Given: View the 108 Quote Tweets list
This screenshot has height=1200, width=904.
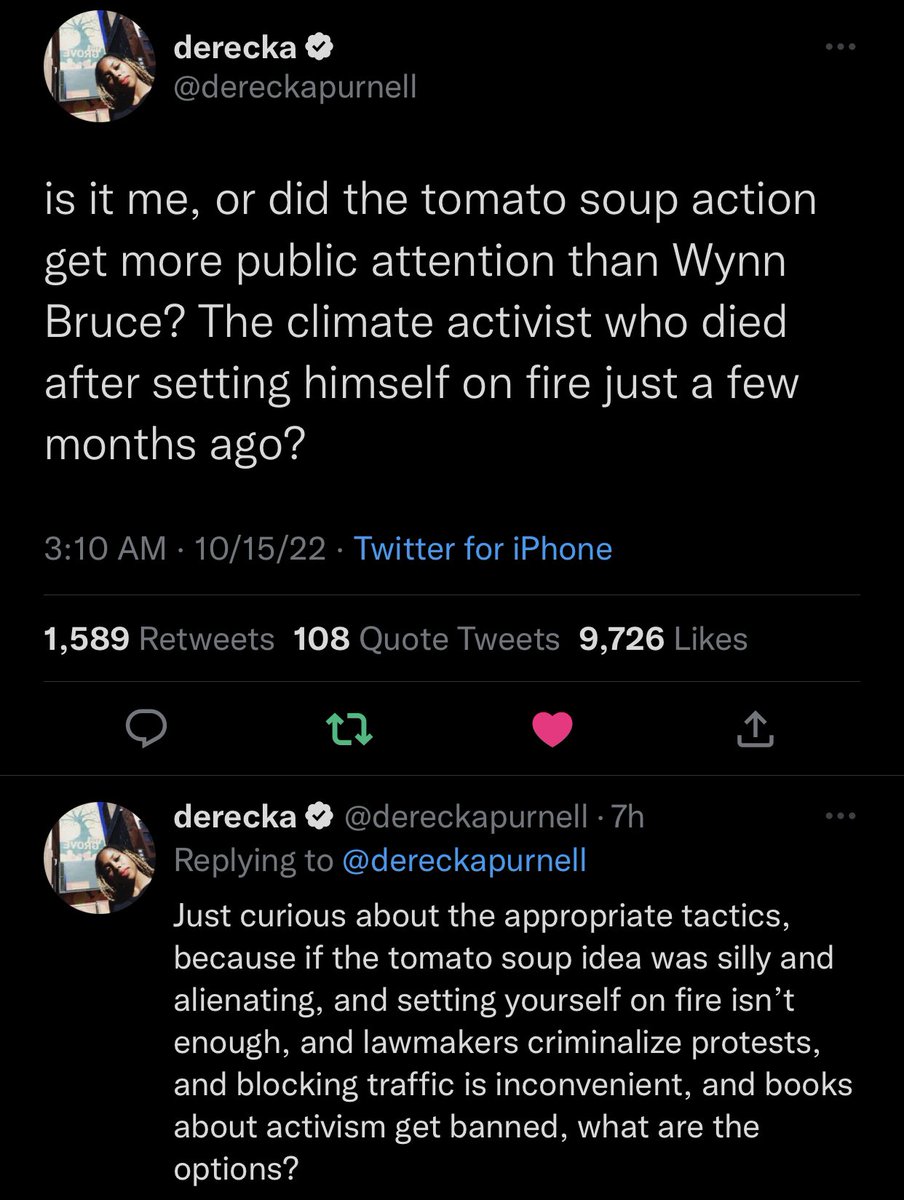Looking at the screenshot, I should point(427,638).
